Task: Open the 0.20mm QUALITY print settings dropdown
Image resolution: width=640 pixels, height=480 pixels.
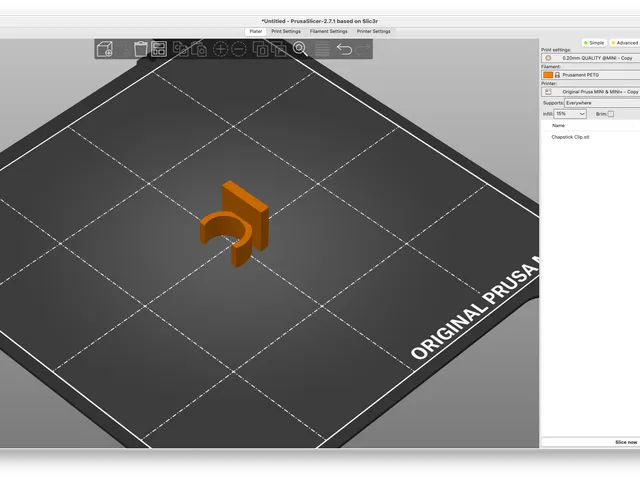Action: [591, 58]
